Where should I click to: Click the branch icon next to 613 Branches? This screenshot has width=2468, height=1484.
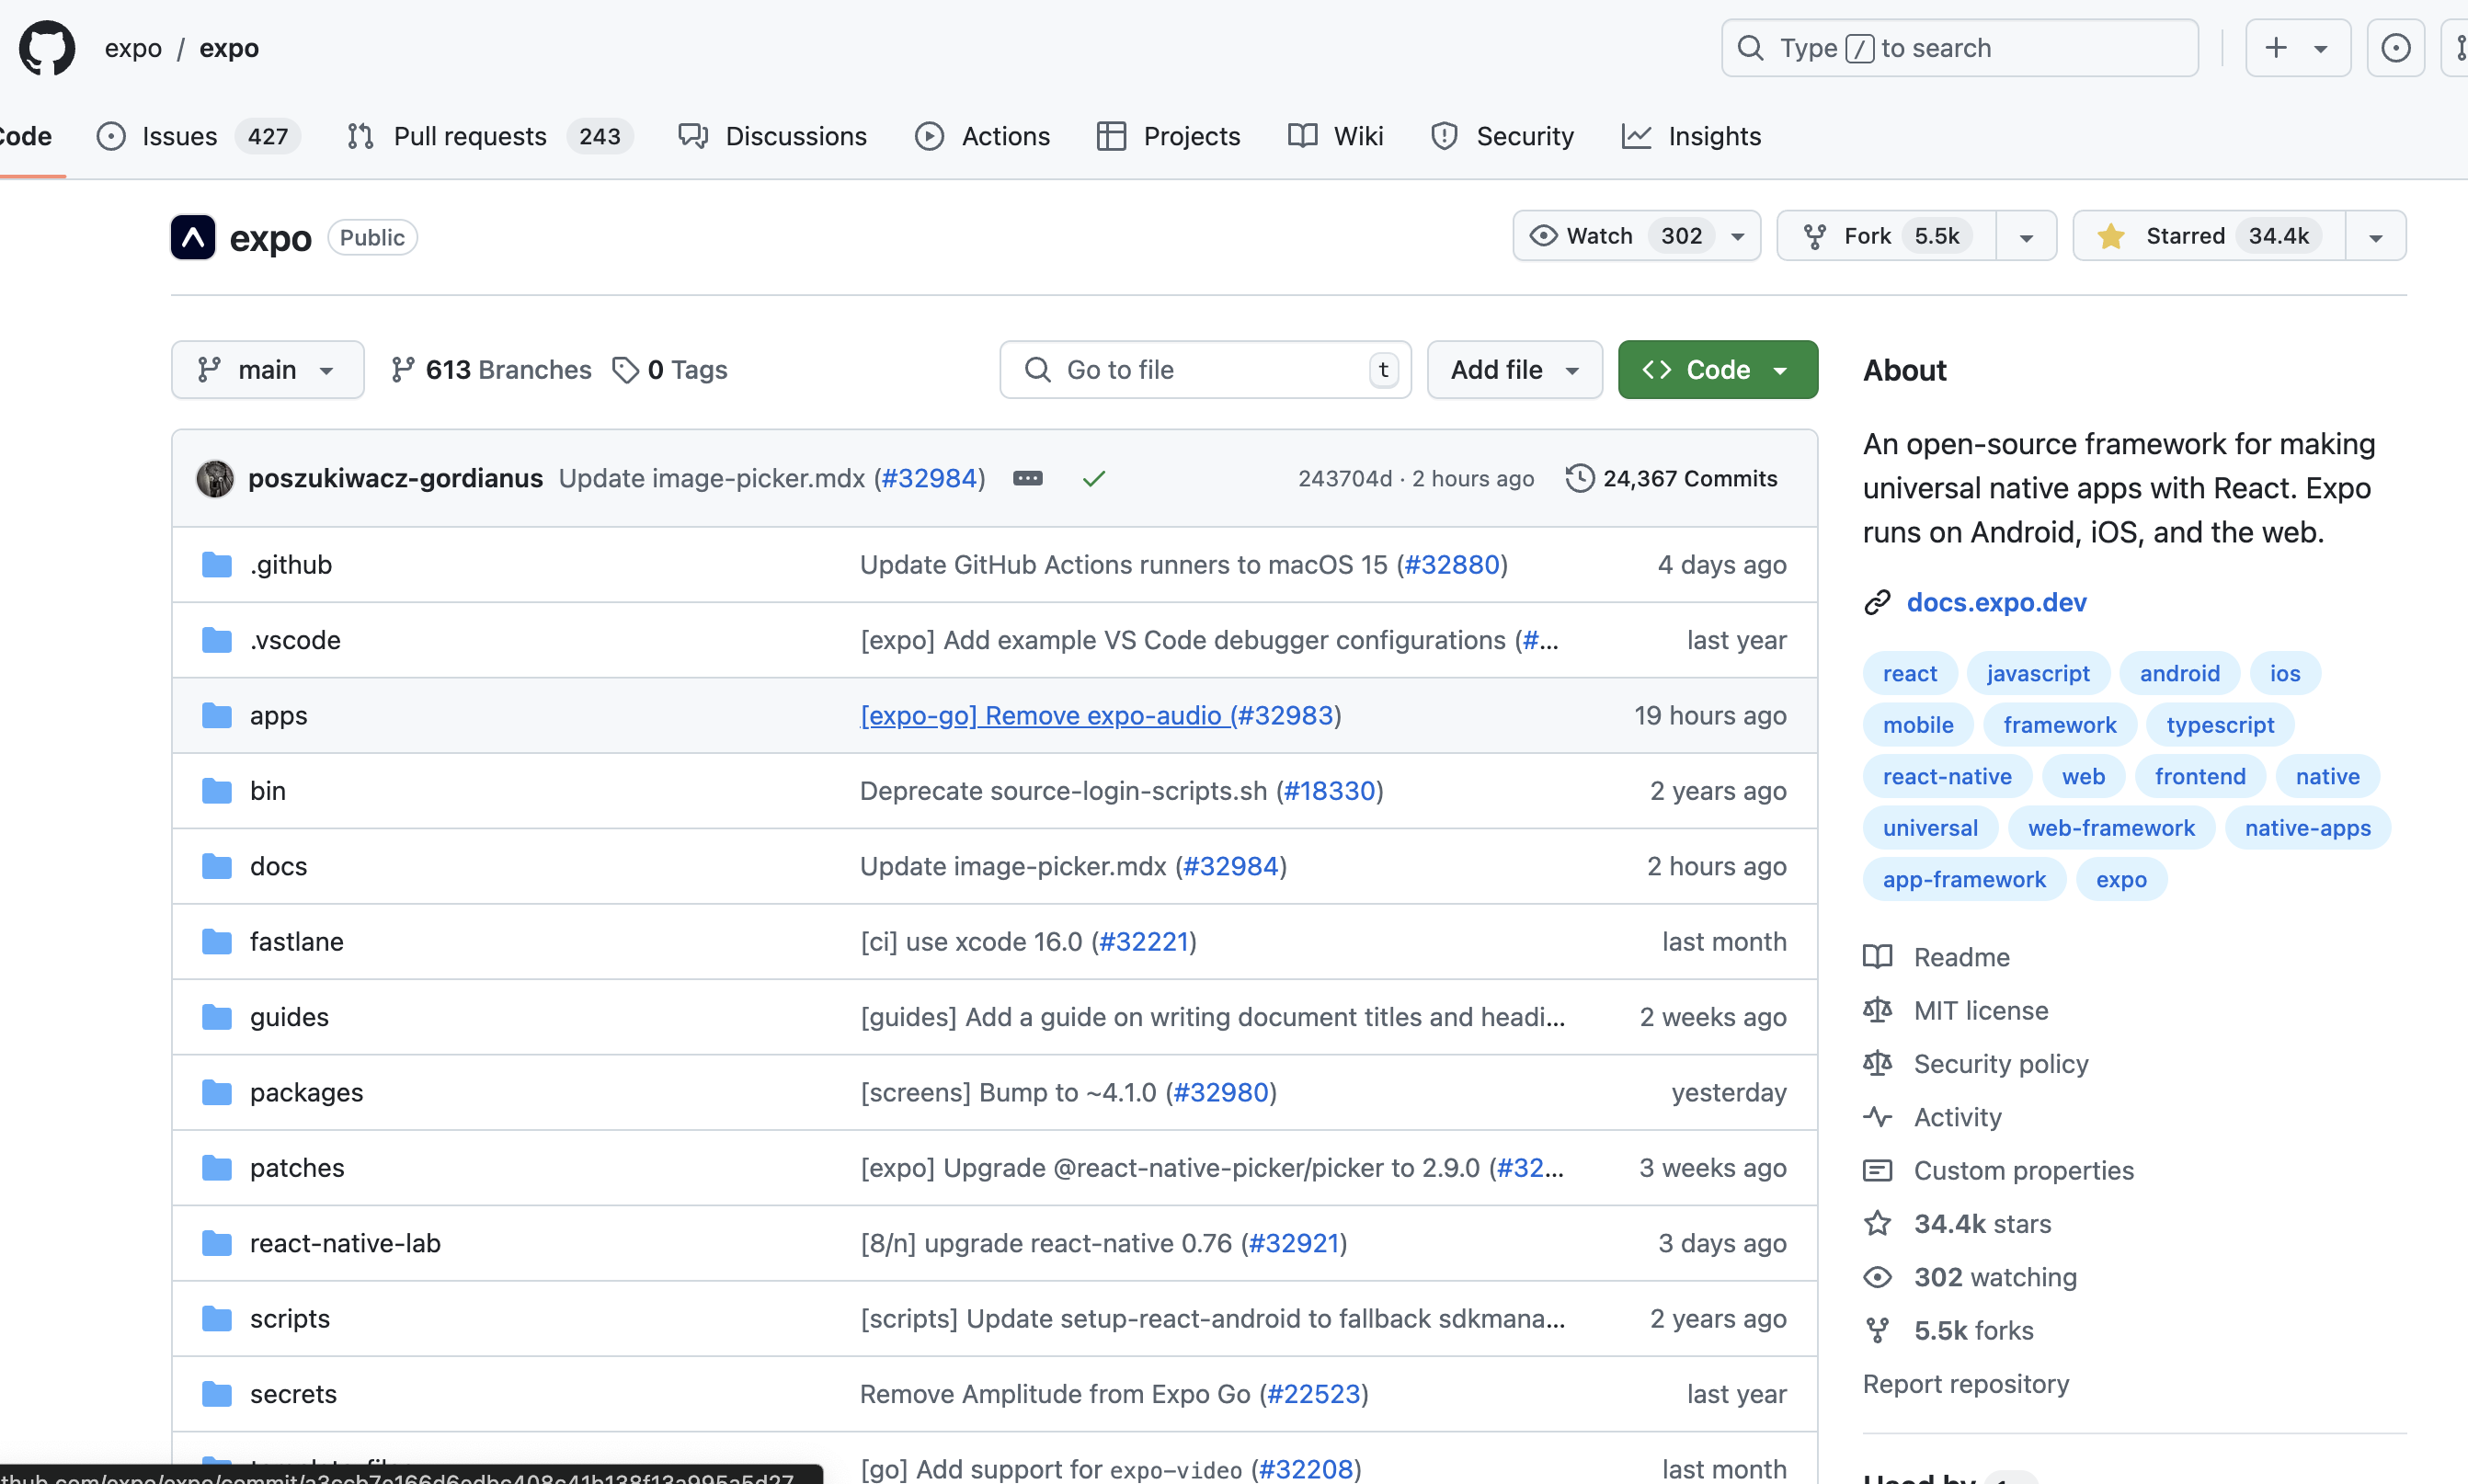[402, 369]
